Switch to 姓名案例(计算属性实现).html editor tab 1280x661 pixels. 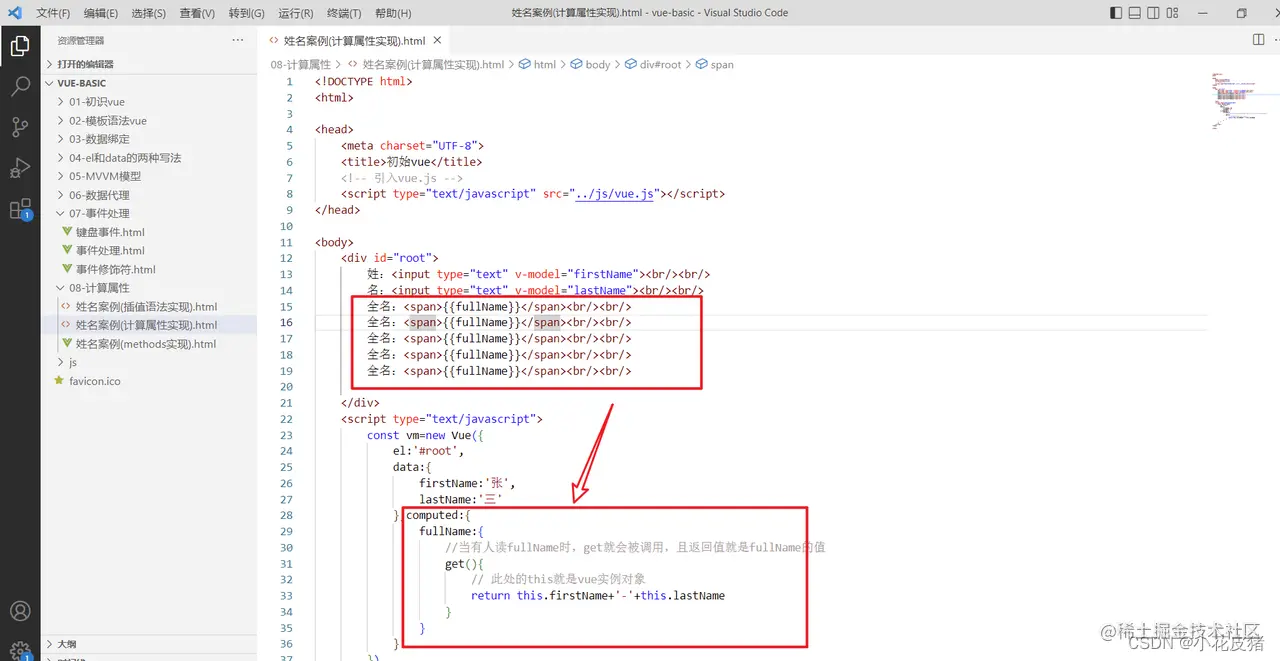coord(354,41)
